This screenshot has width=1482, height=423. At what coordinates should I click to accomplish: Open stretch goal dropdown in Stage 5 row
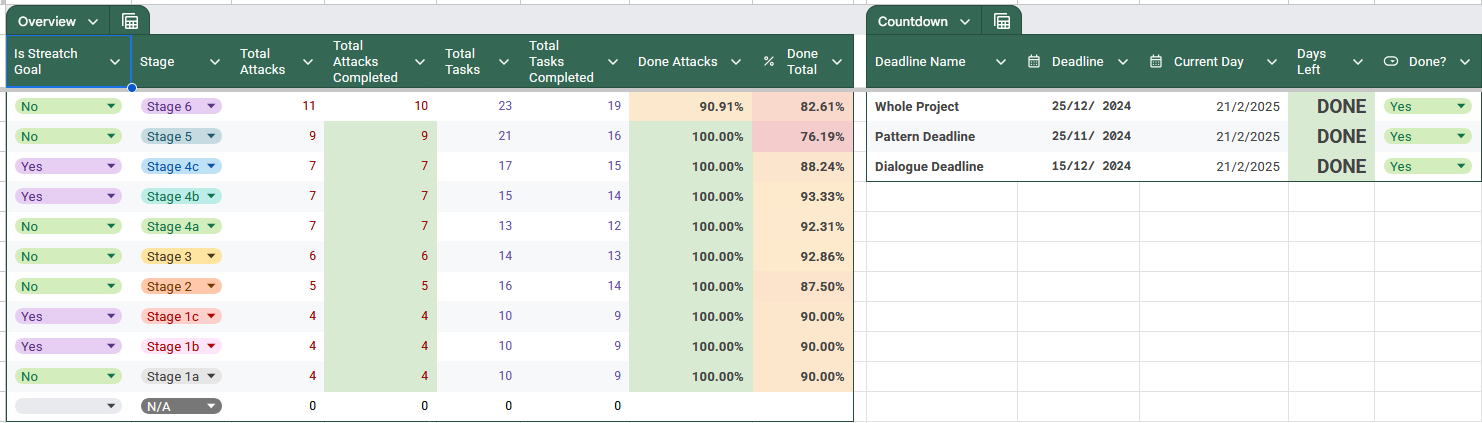110,137
